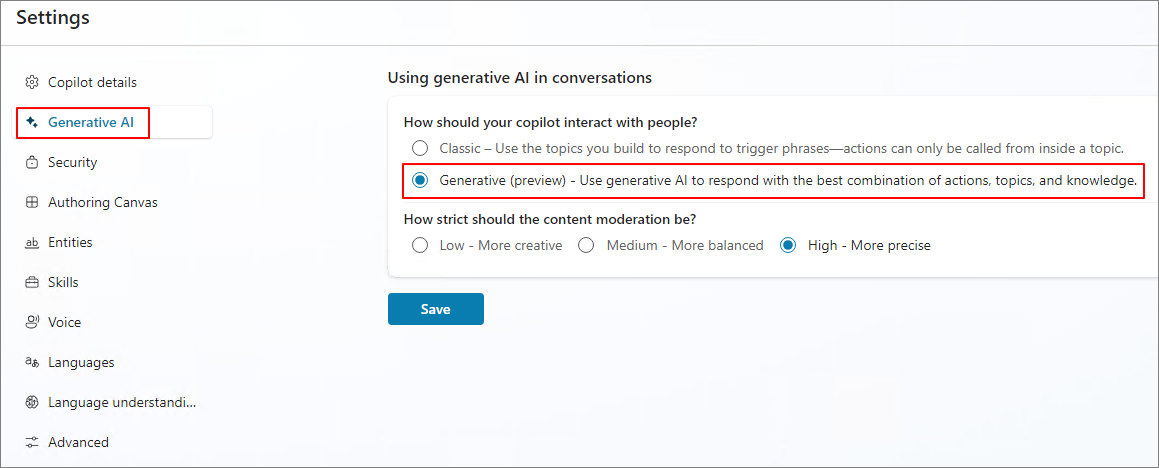Choose High - More precise moderation
This screenshot has width=1159, height=468.
point(788,245)
